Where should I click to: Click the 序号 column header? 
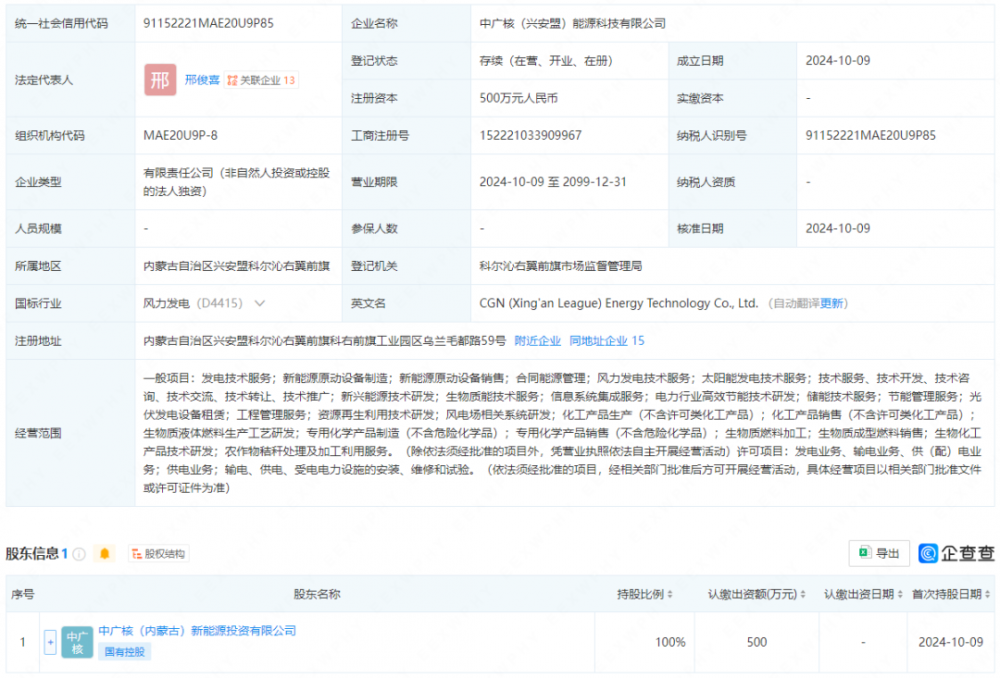(22, 594)
